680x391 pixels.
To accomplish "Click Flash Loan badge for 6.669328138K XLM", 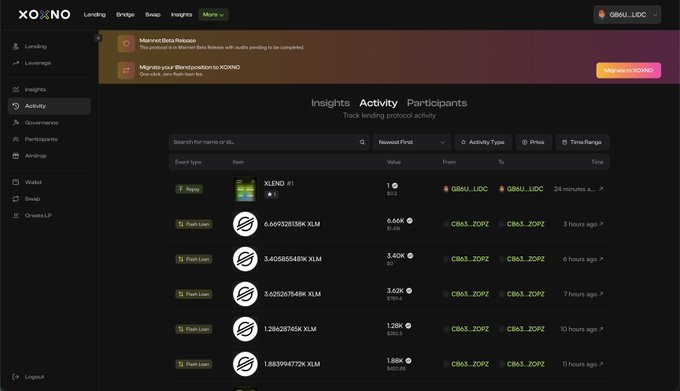I will pyautogui.click(x=193, y=224).
